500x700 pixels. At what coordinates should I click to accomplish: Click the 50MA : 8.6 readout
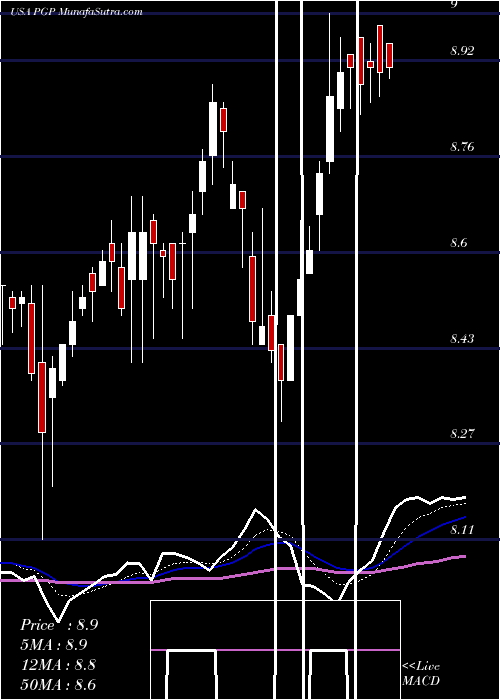(58, 684)
